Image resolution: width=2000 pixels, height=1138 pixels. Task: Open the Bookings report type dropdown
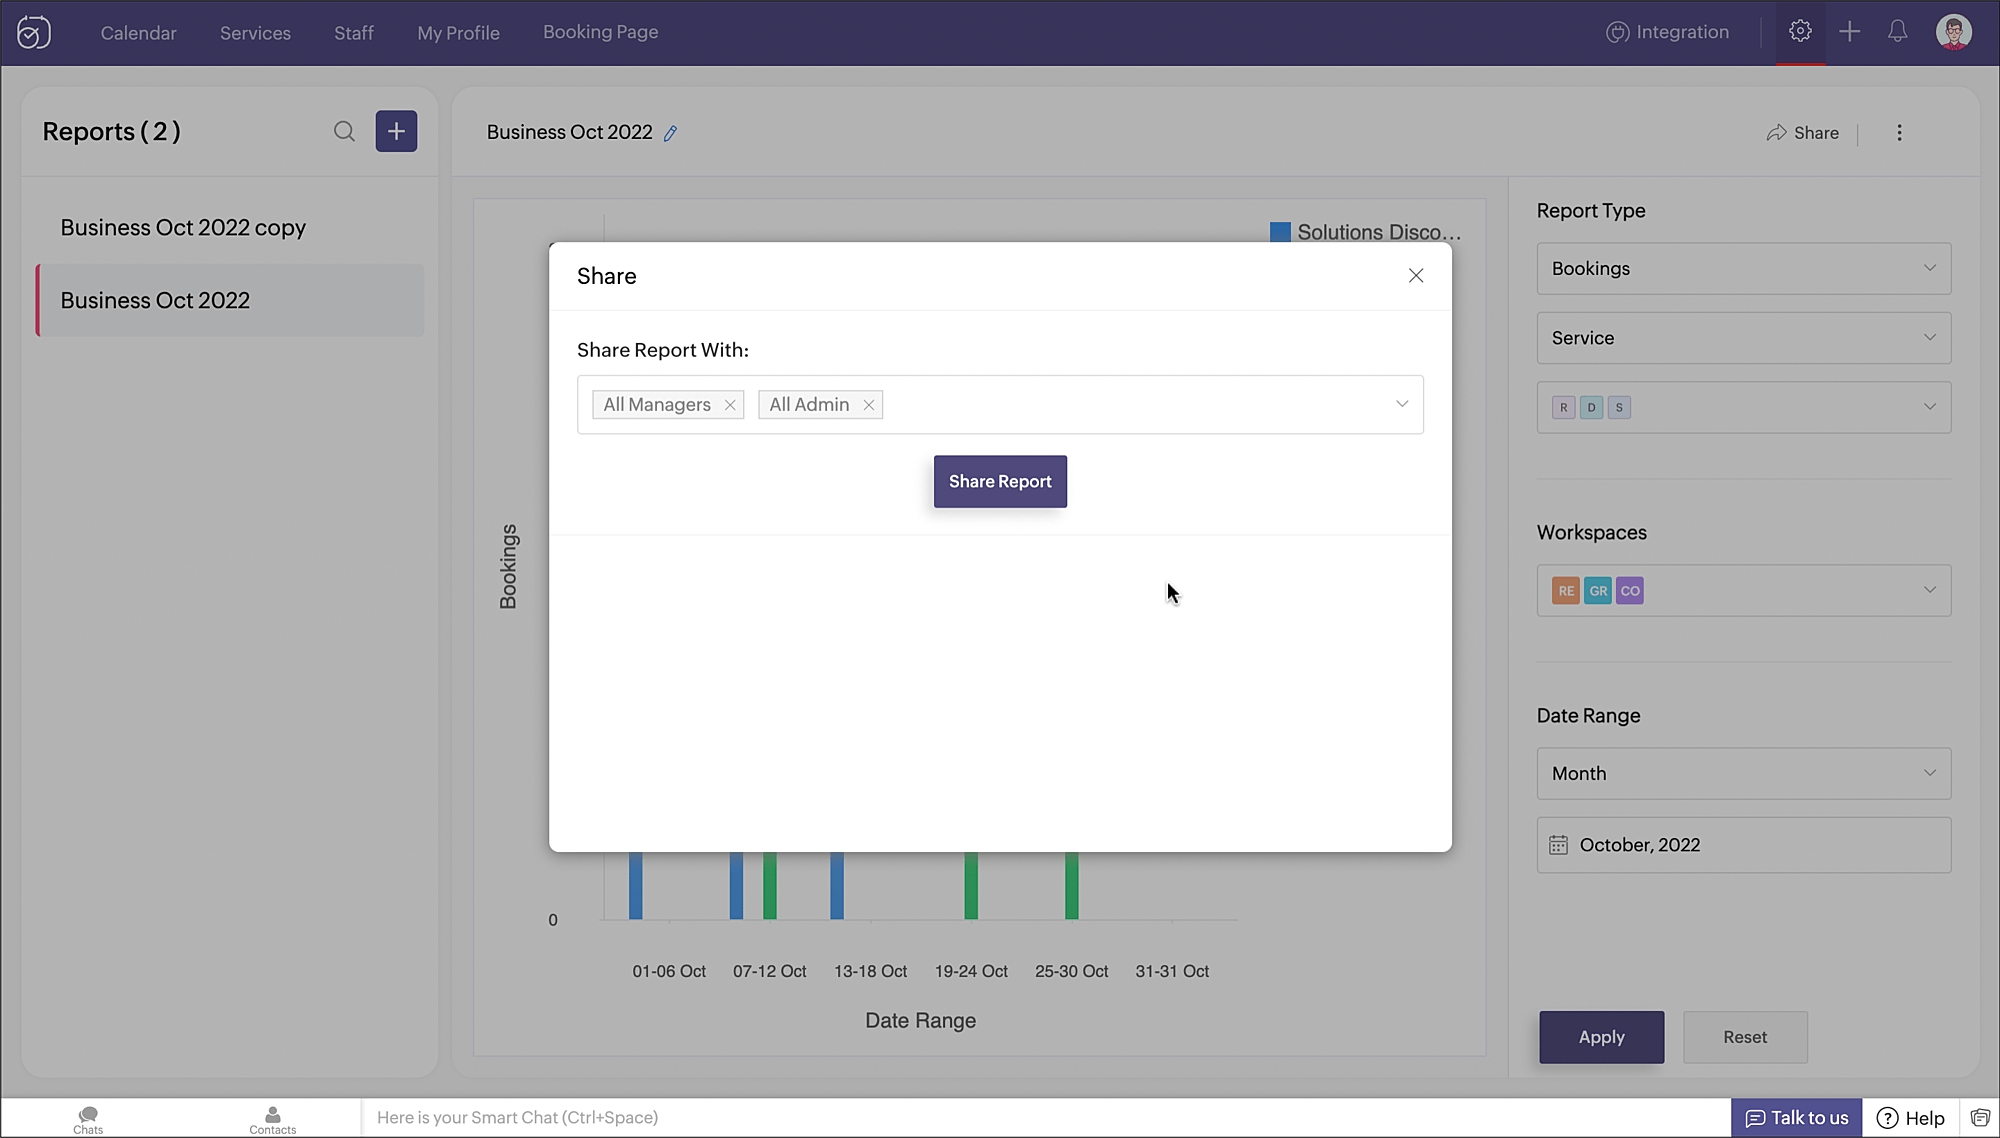(x=1743, y=268)
